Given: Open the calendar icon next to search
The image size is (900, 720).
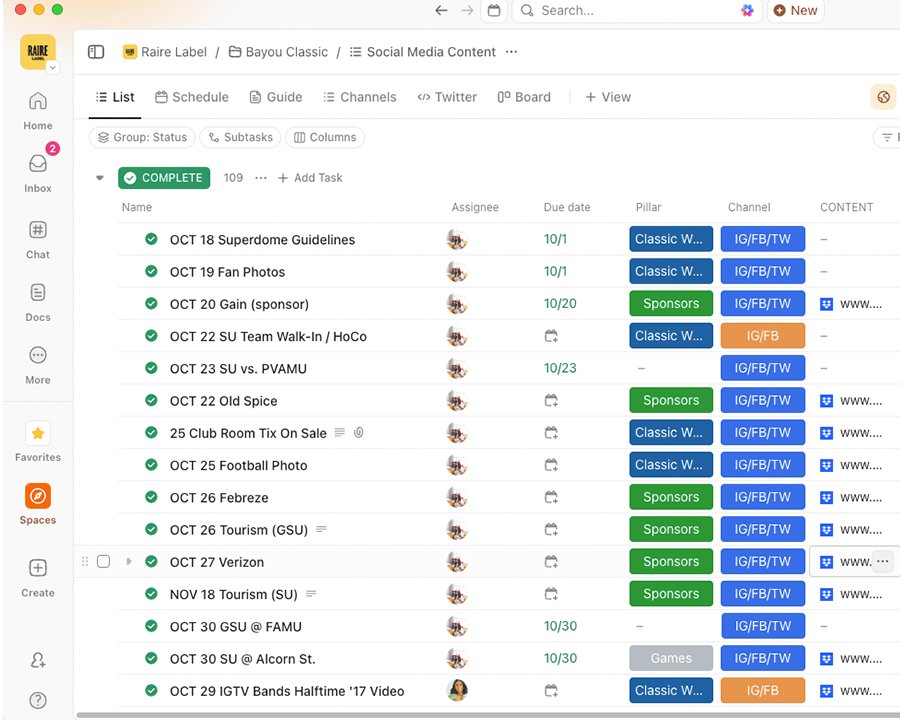Looking at the screenshot, I should point(494,10).
